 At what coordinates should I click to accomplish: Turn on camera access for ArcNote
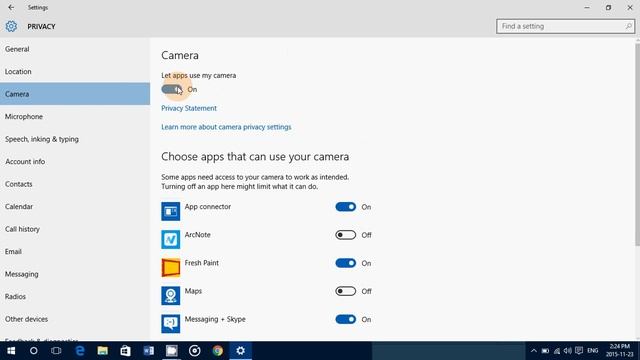click(346, 235)
